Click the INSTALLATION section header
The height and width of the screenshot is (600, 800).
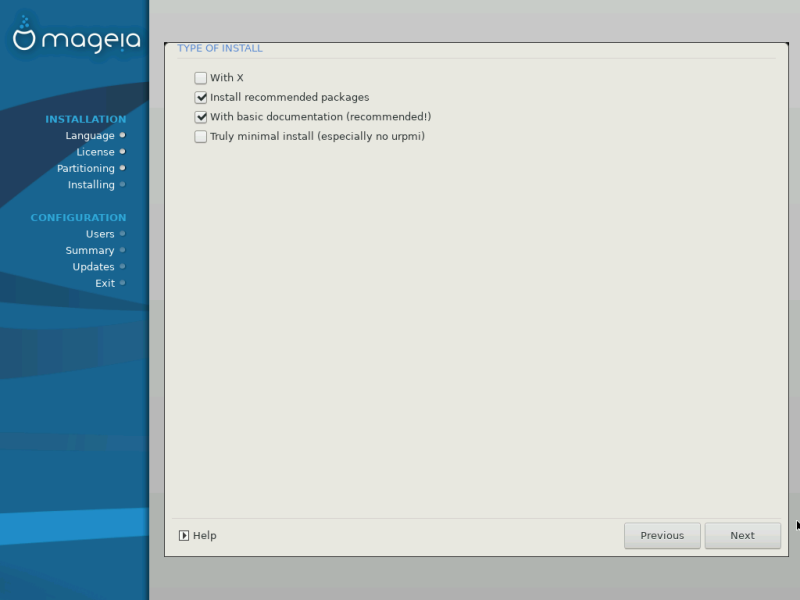[86, 119]
